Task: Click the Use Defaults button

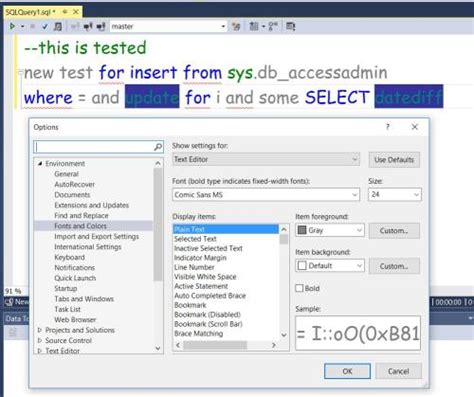Action: (x=394, y=160)
